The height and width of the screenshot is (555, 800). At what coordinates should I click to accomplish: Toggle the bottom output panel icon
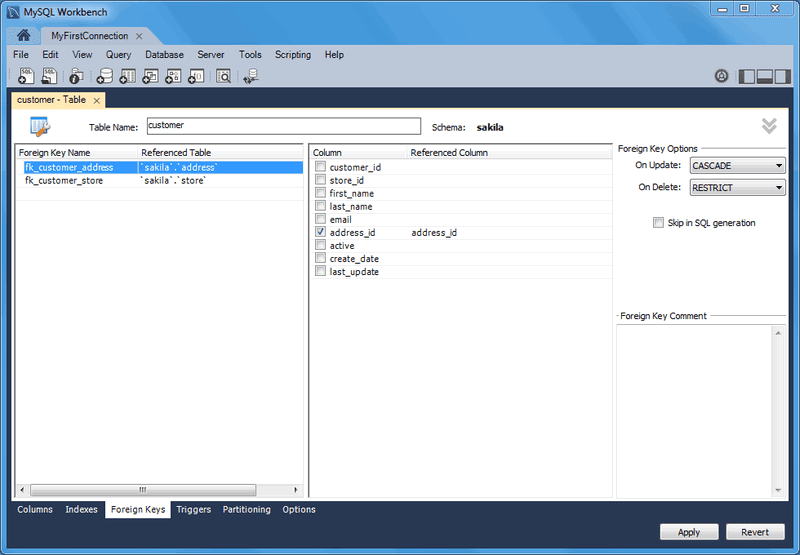[764, 77]
